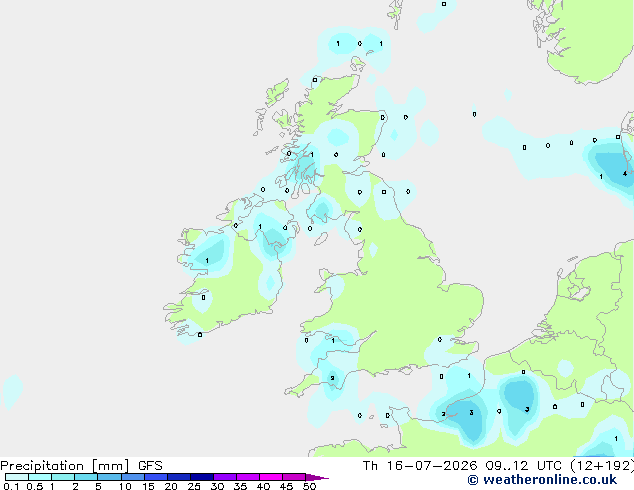
Task: Click the weatheronline.co.uk copyright link
Action: (x=542, y=480)
